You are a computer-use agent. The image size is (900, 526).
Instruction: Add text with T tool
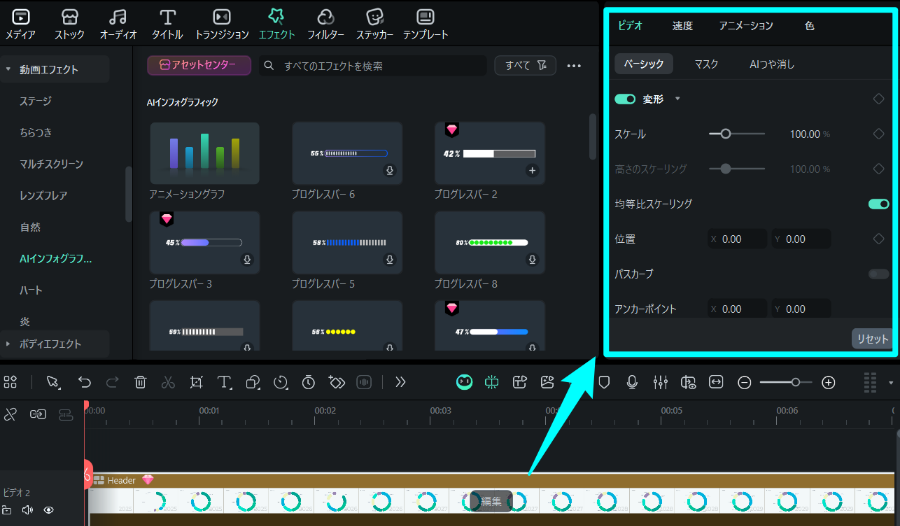(x=224, y=382)
